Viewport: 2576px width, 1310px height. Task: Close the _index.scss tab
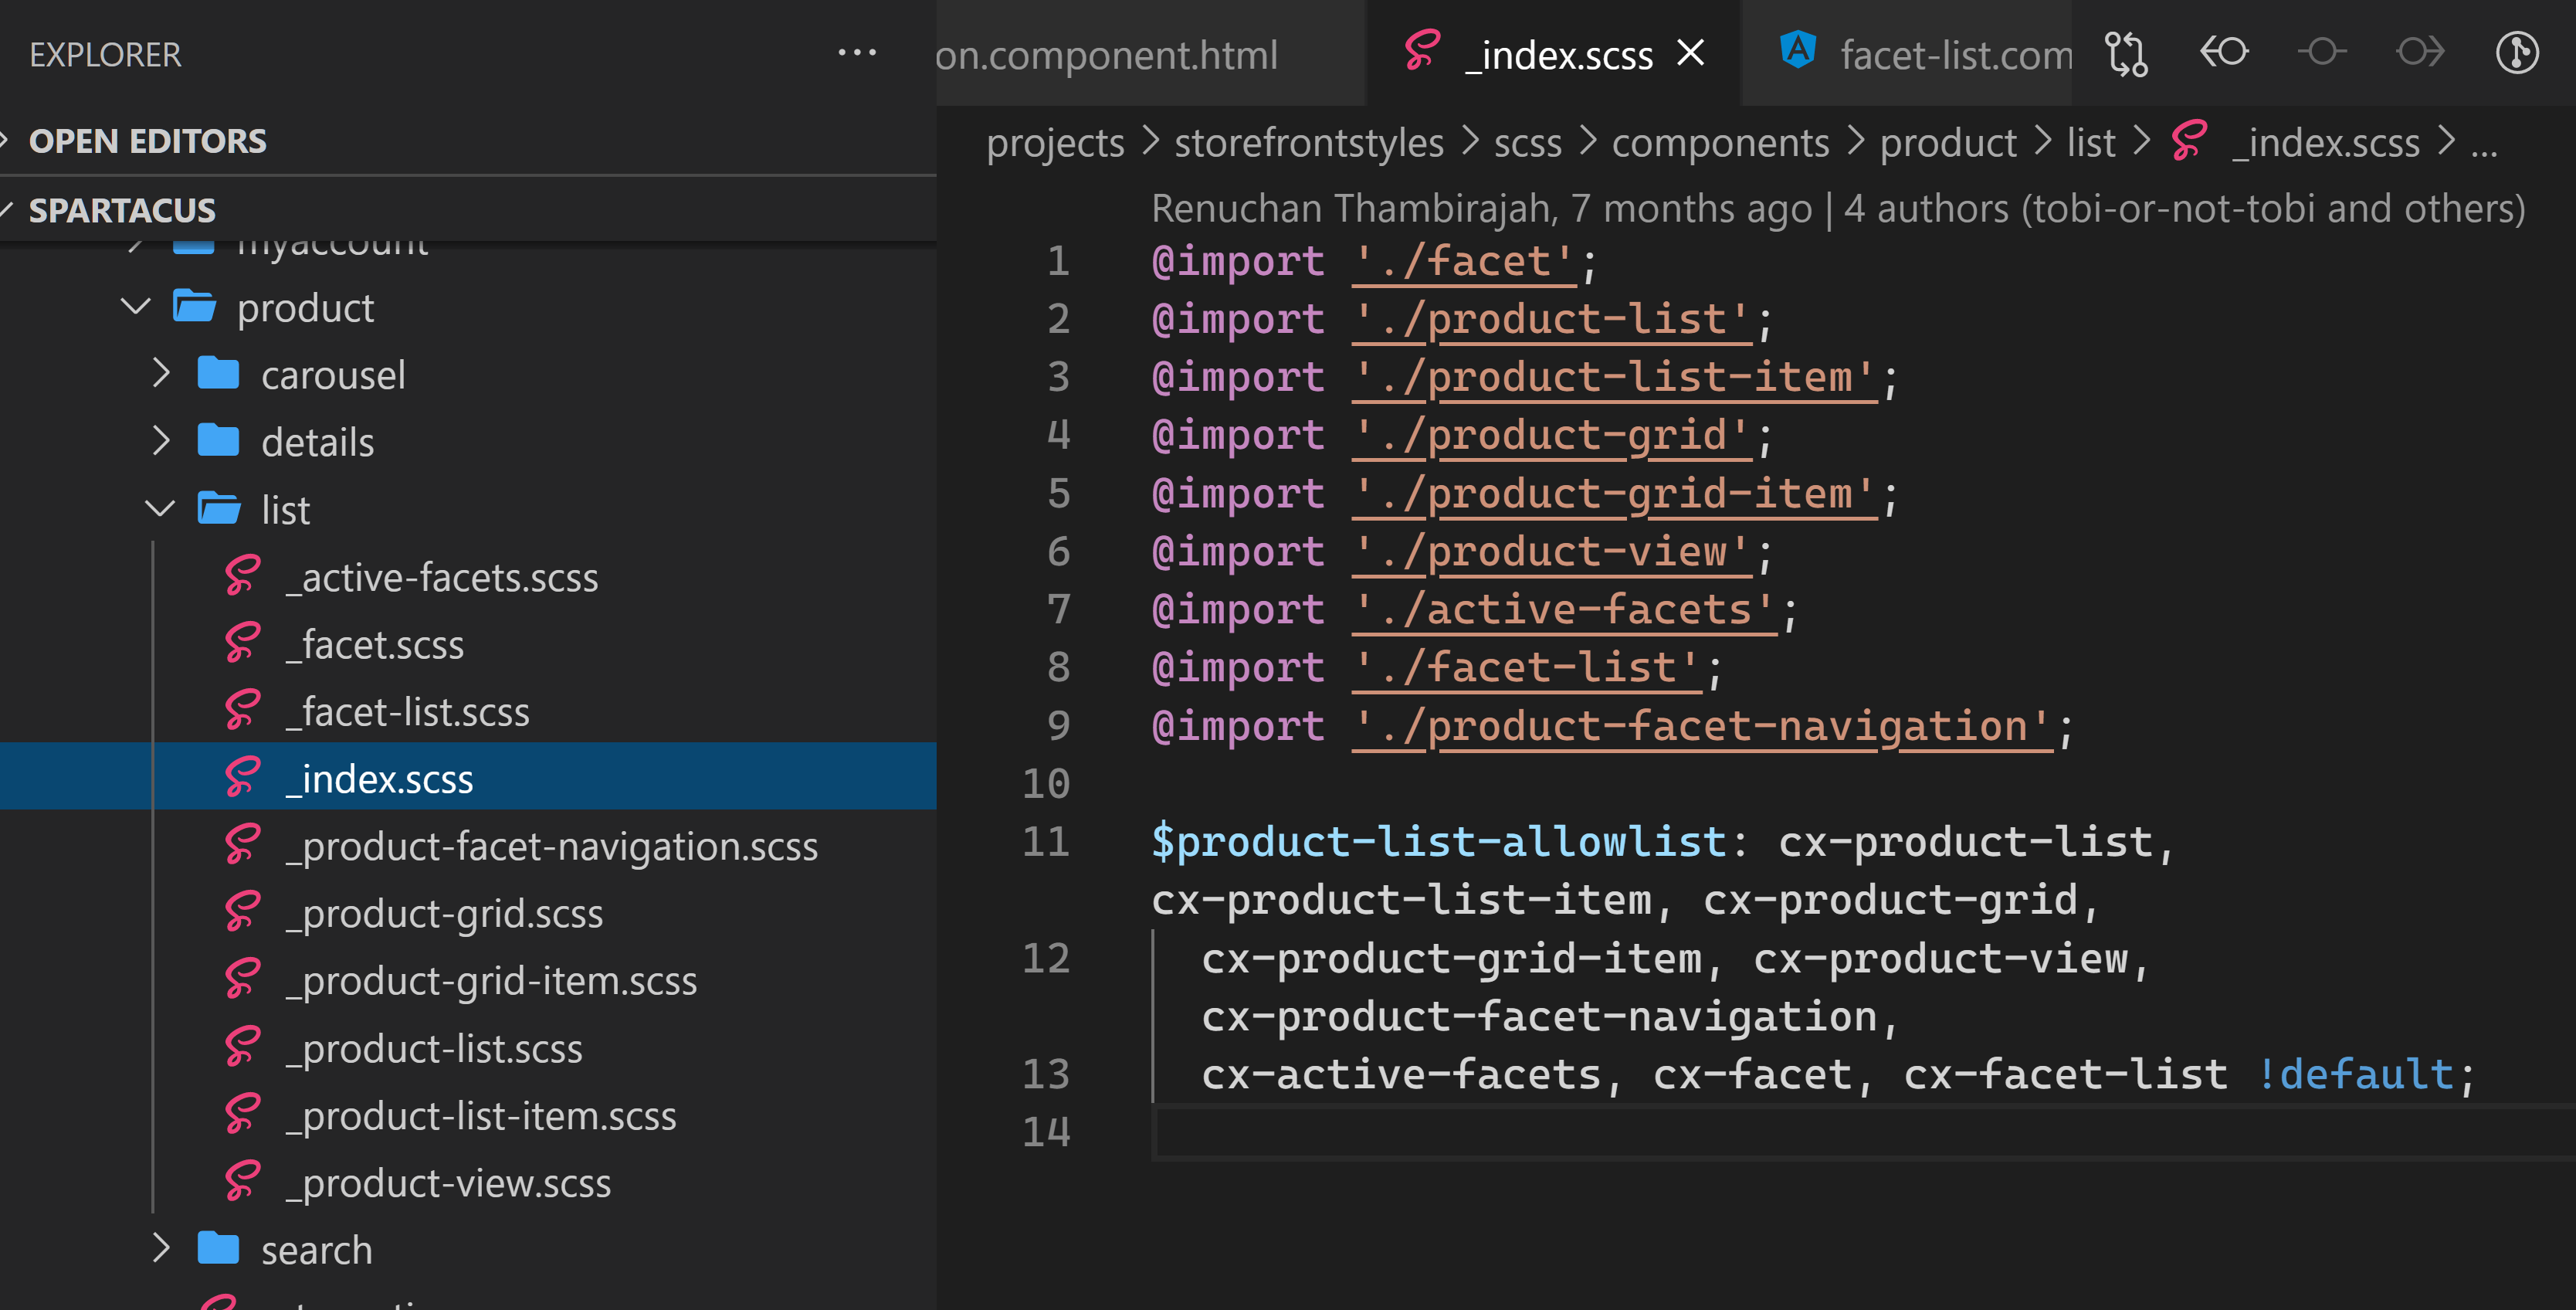point(1690,53)
